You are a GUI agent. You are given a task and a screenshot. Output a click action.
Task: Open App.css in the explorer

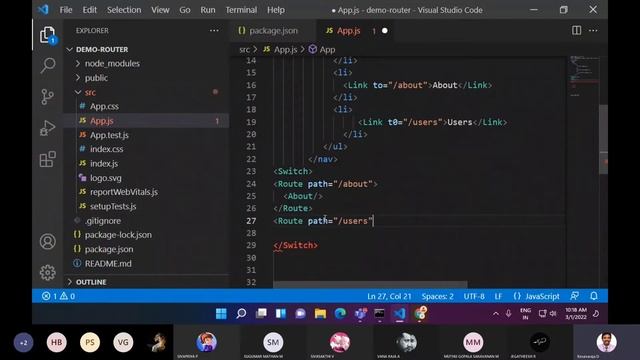click(x=104, y=106)
